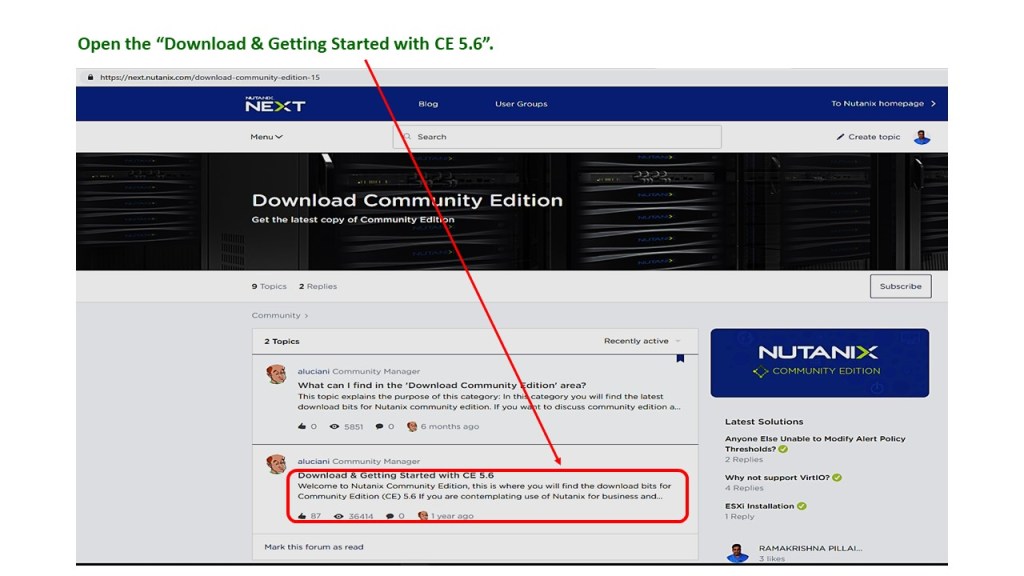Click the comment bubble icon on first topic
This screenshot has height=576, width=1024.
(x=379, y=427)
